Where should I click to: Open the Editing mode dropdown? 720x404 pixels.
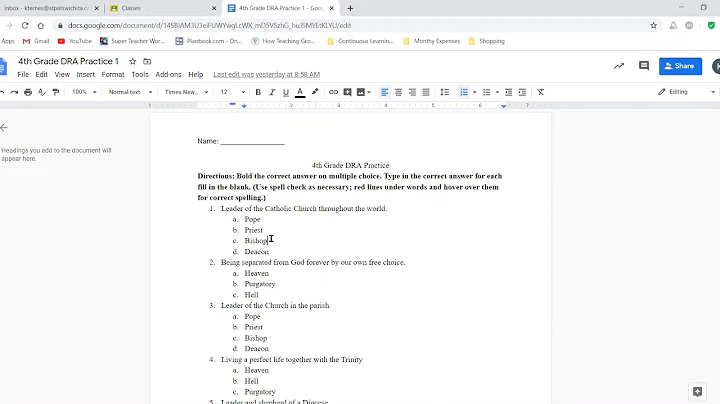pyautogui.click(x=686, y=92)
